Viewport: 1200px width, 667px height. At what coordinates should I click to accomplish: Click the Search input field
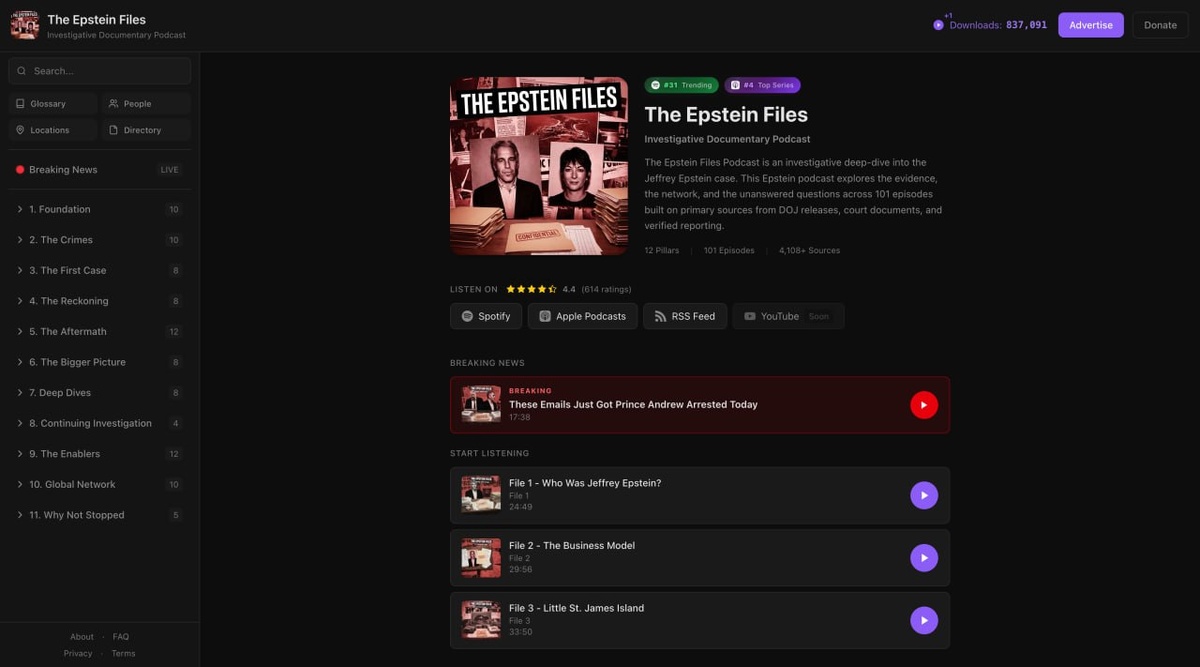99,71
